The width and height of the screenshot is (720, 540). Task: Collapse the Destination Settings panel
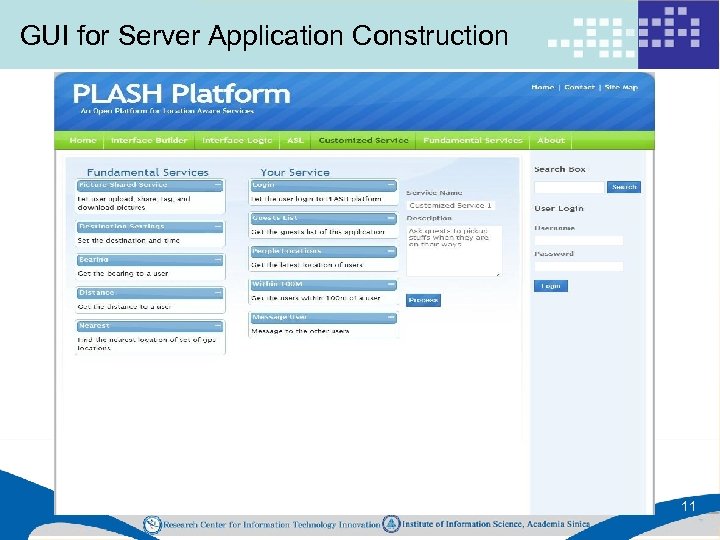pyautogui.click(x=218, y=227)
